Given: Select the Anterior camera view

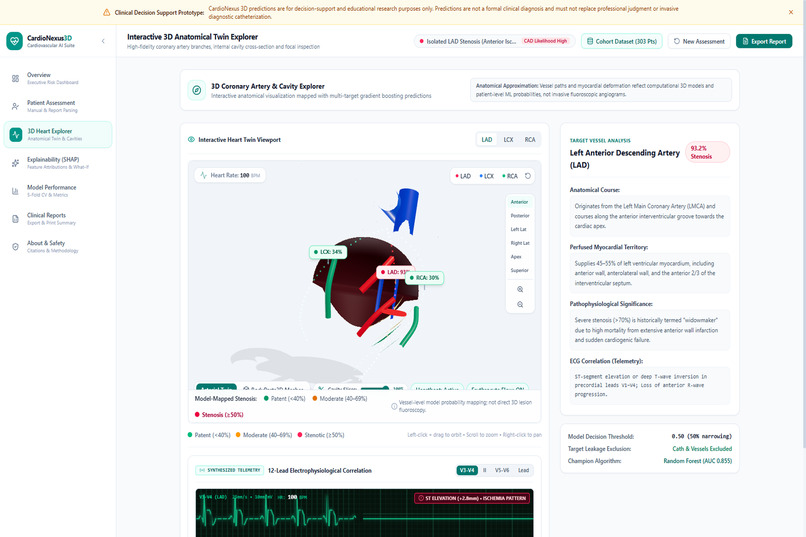Looking at the screenshot, I should pyautogui.click(x=519, y=202).
